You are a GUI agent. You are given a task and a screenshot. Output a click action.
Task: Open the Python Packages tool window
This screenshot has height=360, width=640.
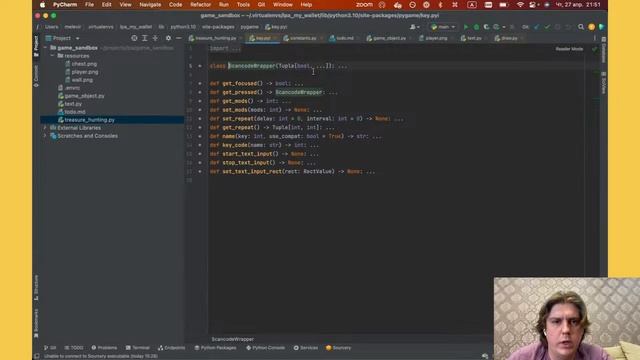click(215, 348)
